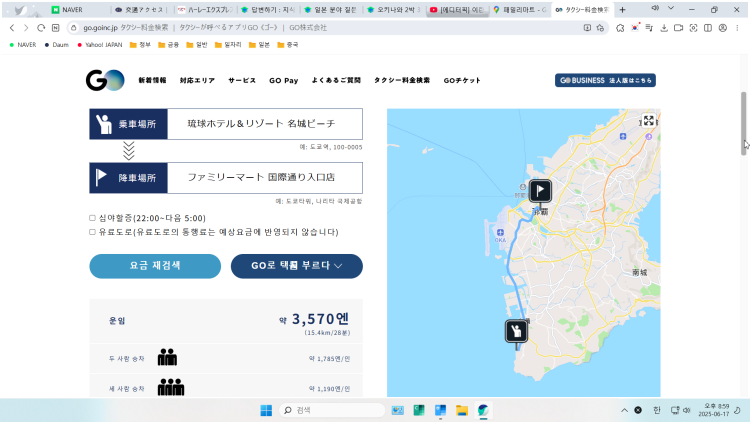
Task: Click the tab audio speaker icon
Action: point(655,8)
